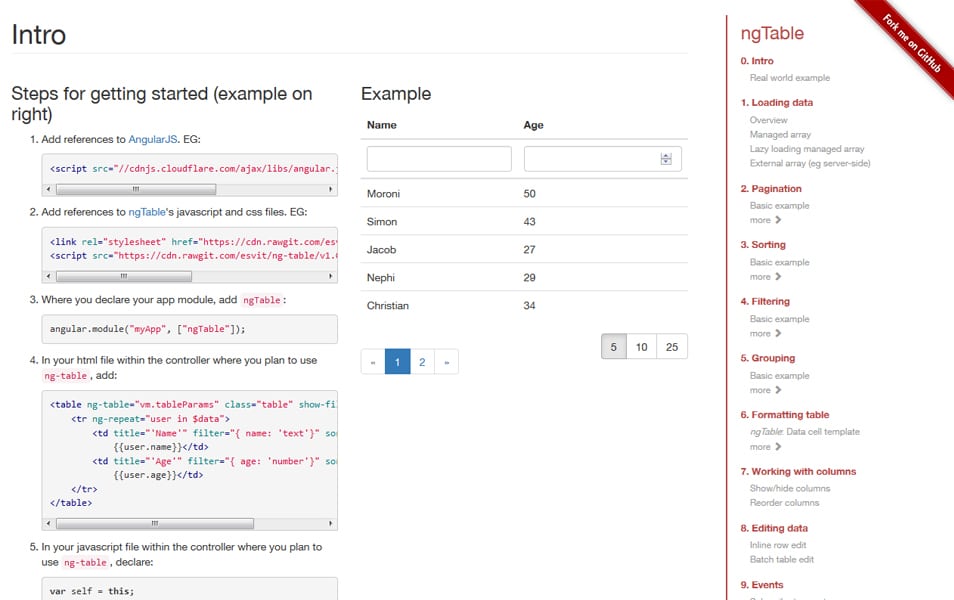Image resolution: width=954 pixels, height=600 pixels.
Task: Open Reorder columns link
Action: pos(784,503)
